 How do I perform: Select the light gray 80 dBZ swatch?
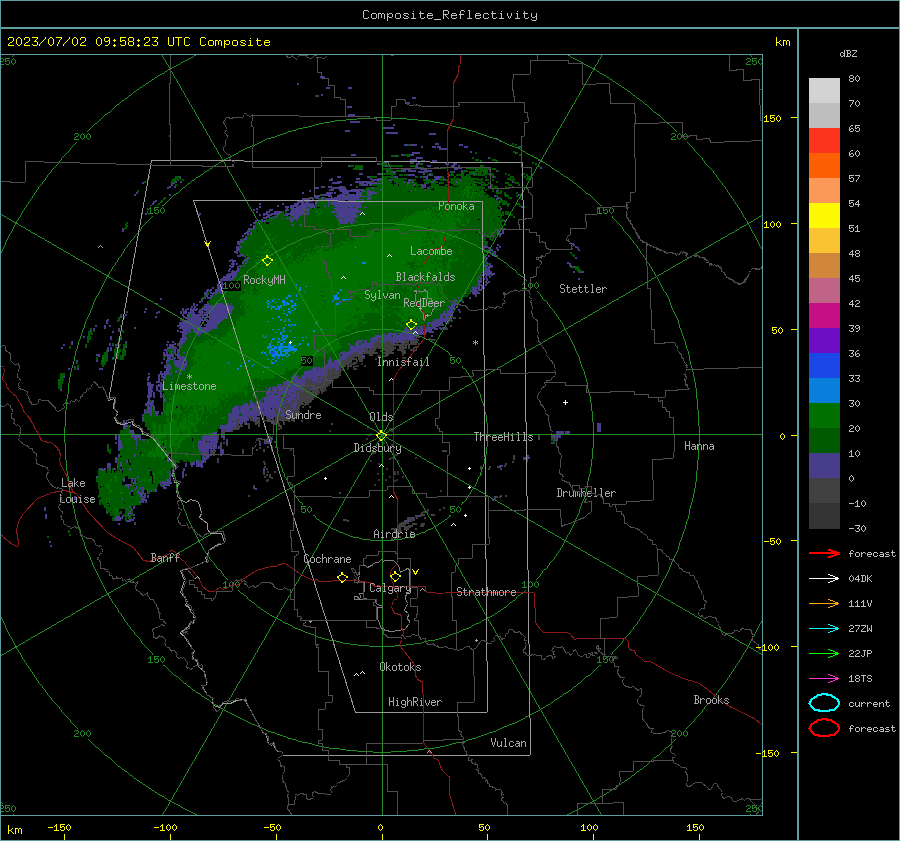(824, 90)
